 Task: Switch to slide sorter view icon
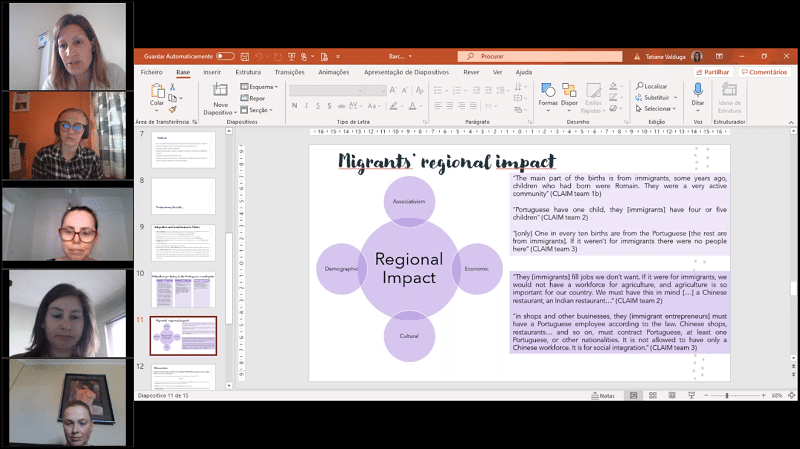click(x=654, y=396)
